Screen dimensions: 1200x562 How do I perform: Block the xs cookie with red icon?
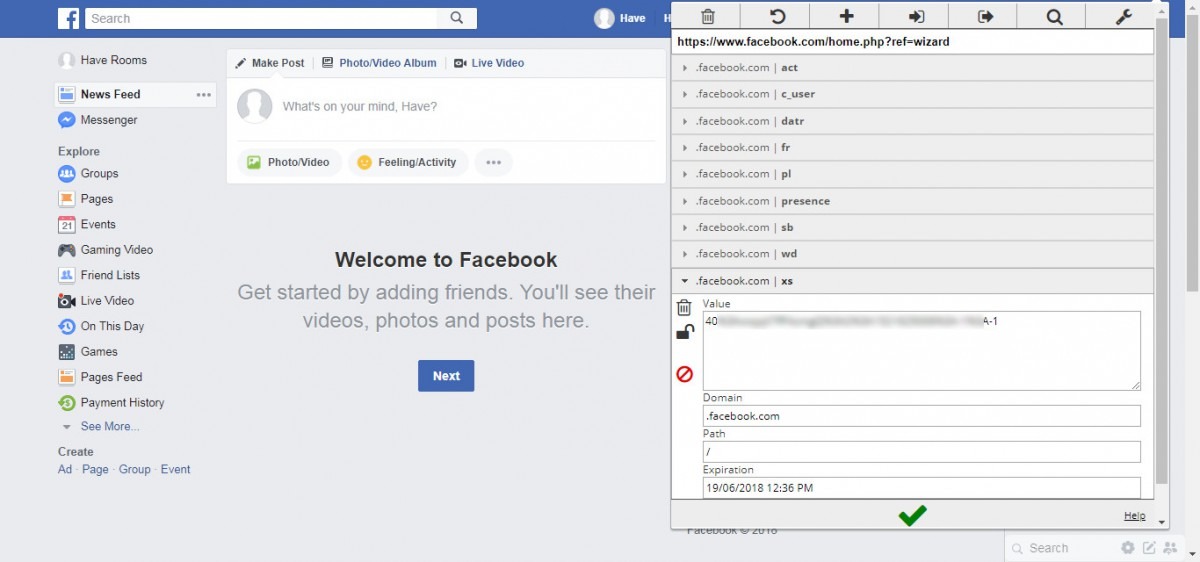pyautogui.click(x=685, y=374)
